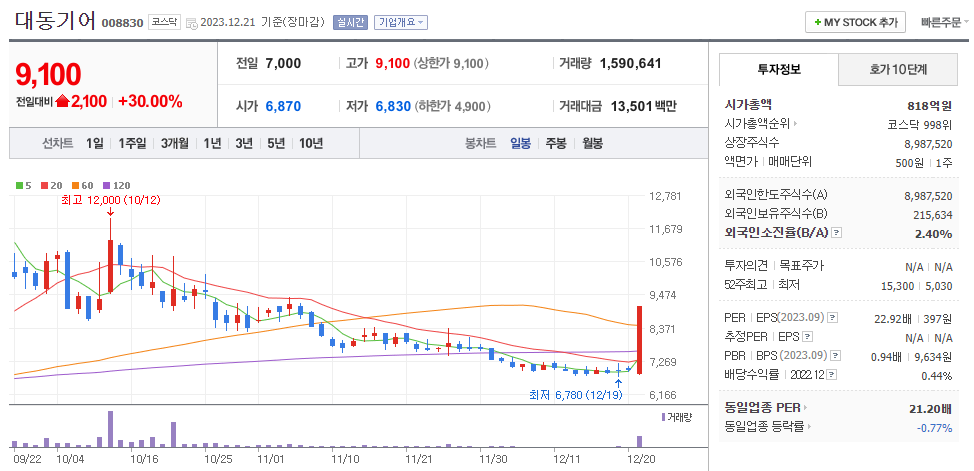Click the -0.77% sector change value
This screenshot has width=974, height=471.
[934, 428]
